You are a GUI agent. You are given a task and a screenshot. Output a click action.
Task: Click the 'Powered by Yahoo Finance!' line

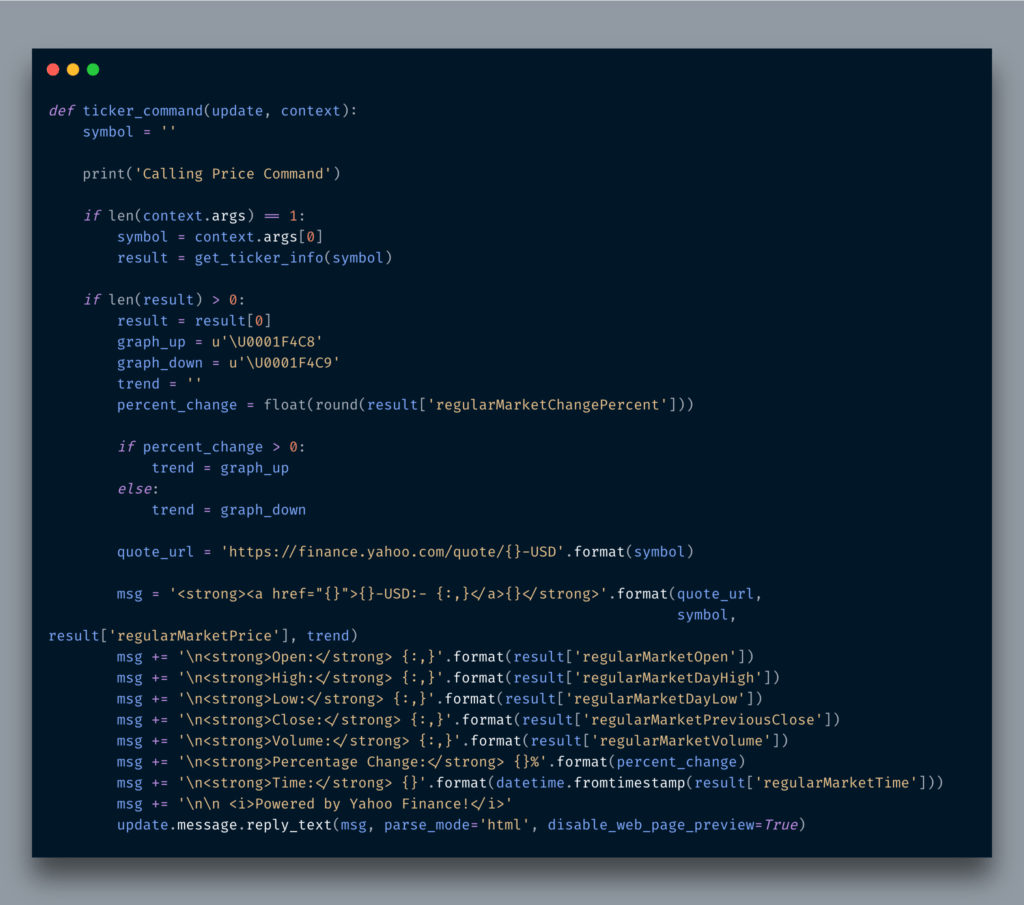point(314,804)
